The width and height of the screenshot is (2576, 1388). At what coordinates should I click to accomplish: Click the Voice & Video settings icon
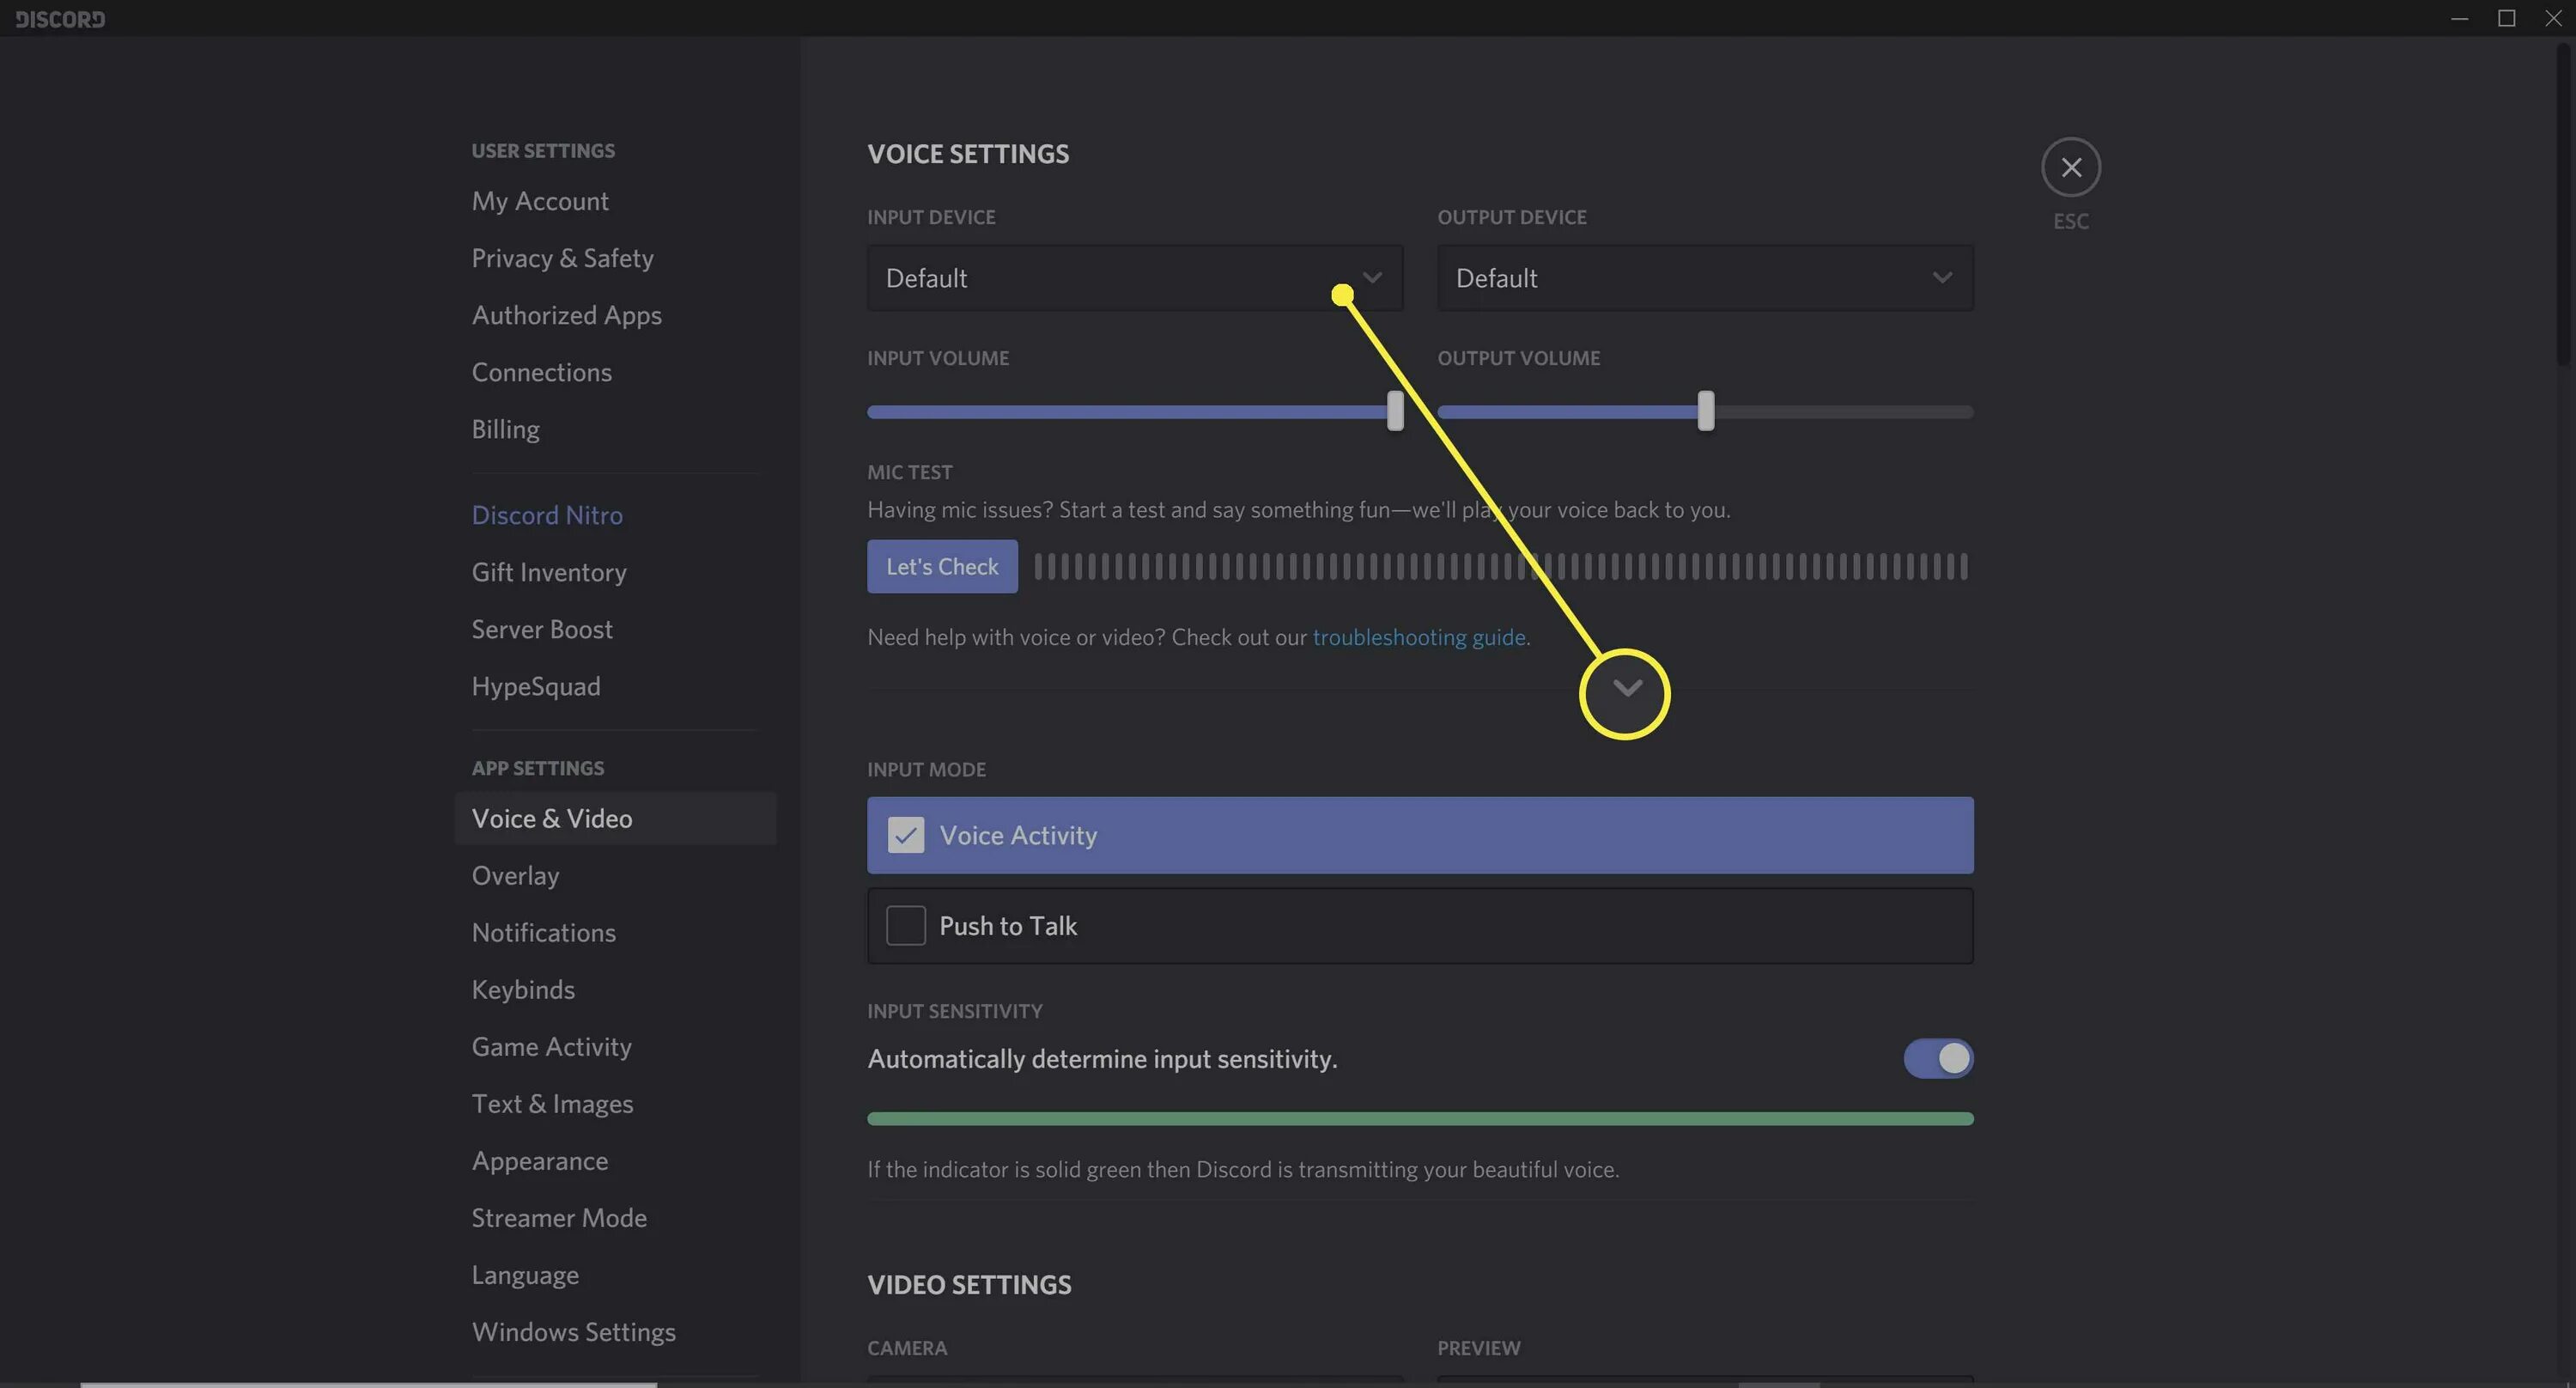[x=550, y=817]
